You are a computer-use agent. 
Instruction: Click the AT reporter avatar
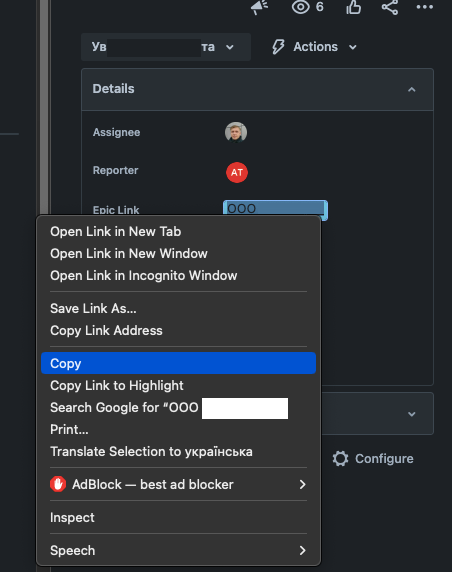click(x=237, y=172)
